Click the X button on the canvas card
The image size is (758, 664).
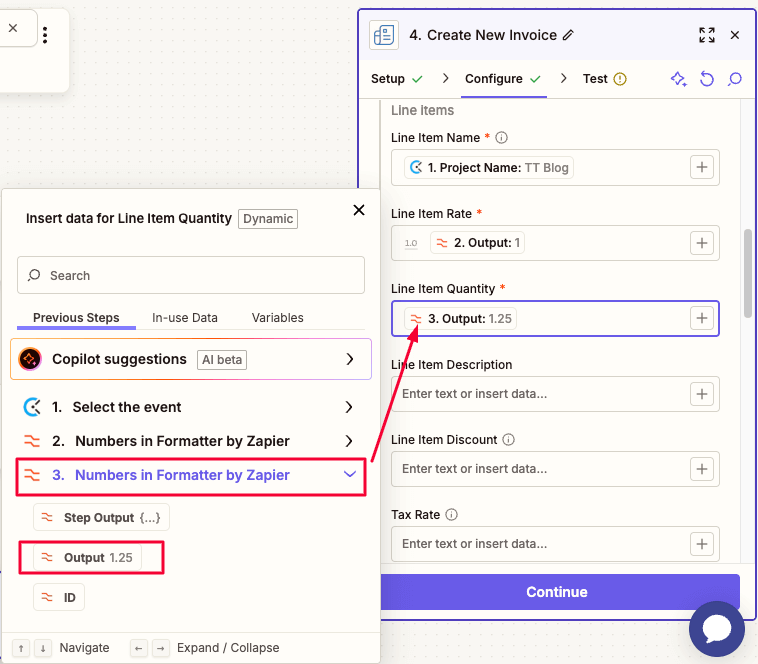coord(13,28)
